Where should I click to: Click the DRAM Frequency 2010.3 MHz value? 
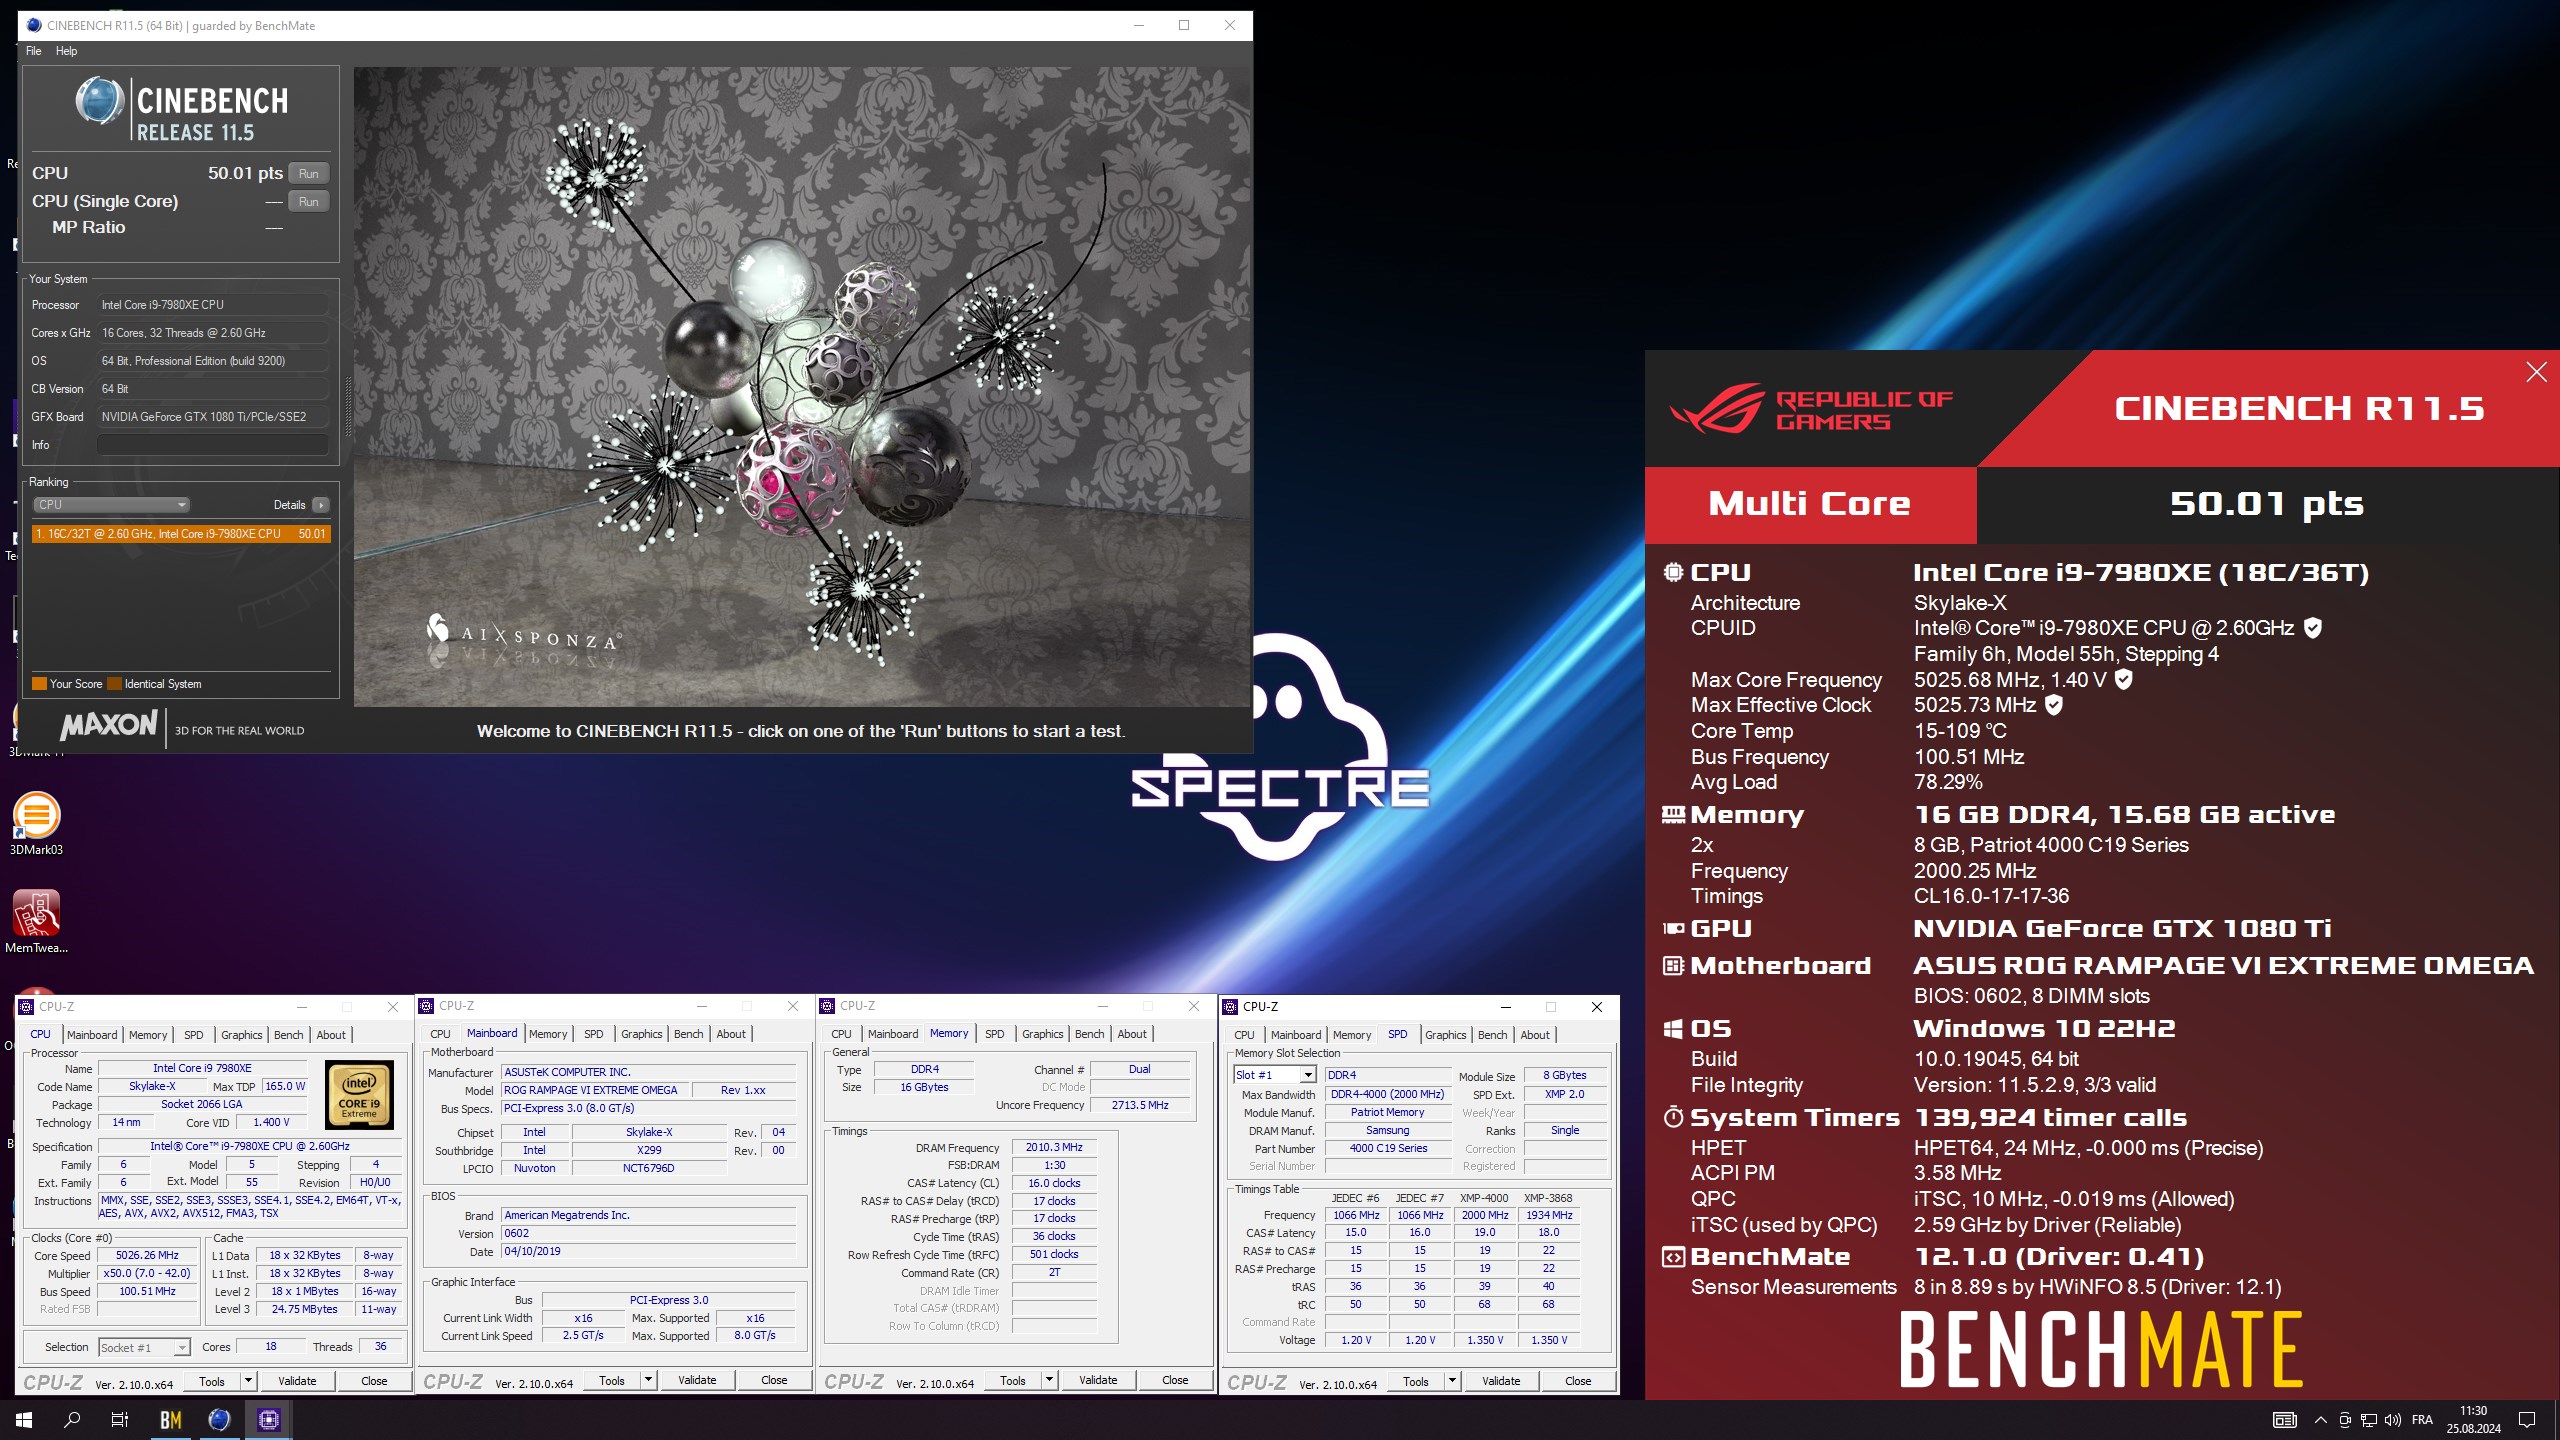1054,1147
